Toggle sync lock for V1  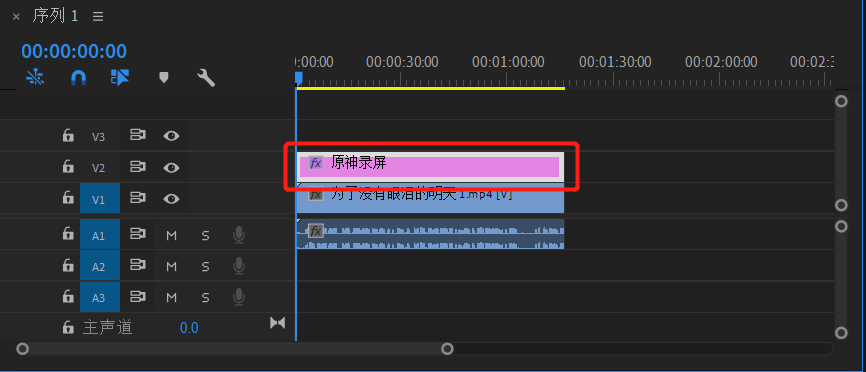[138, 198]
